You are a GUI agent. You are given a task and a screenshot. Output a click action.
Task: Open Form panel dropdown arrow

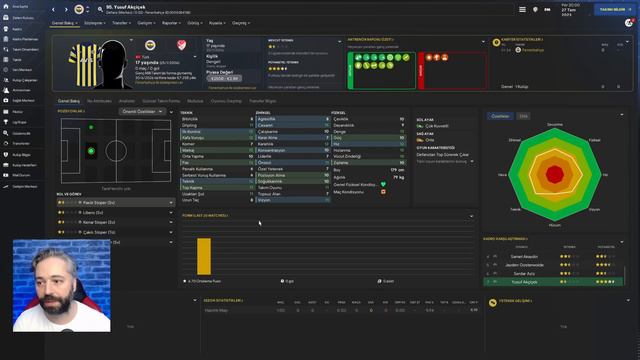coord(471,216)
